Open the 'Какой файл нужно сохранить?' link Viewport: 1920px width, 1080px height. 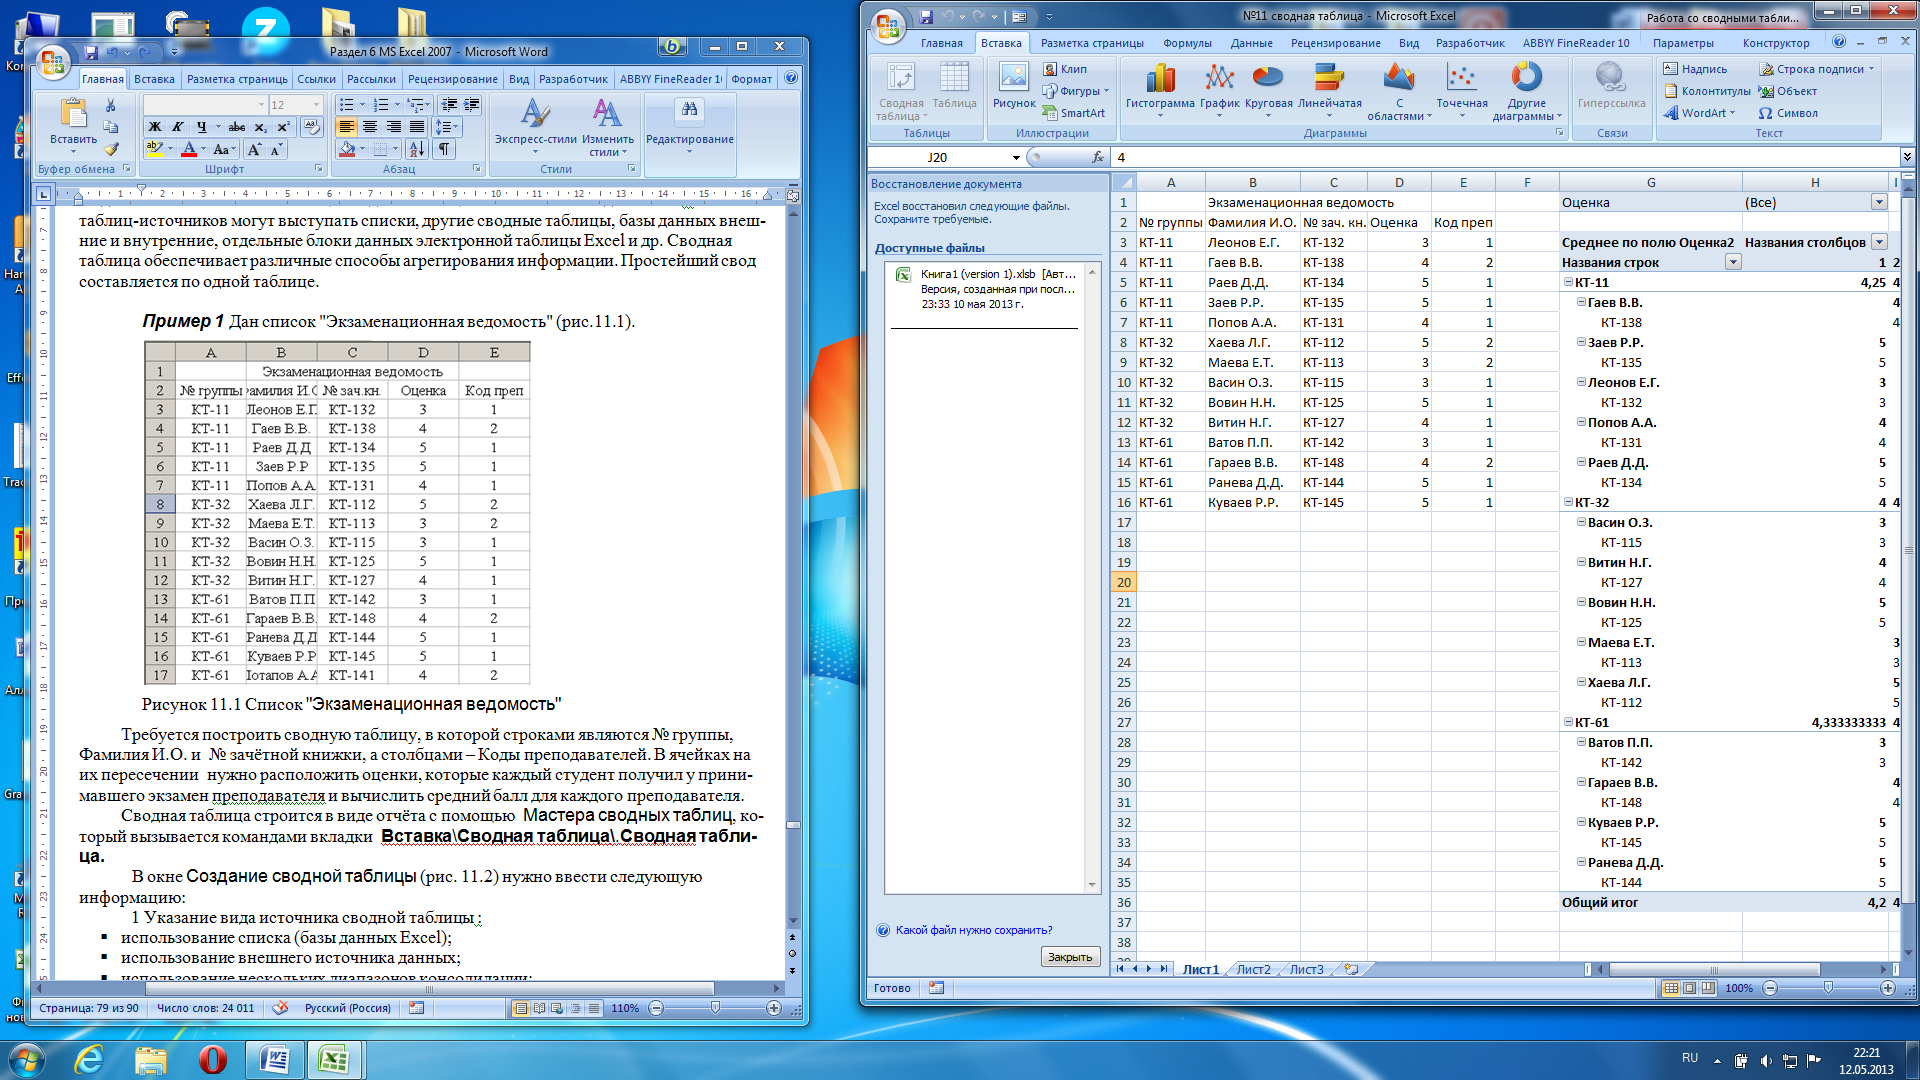click(x=973, y=930)
